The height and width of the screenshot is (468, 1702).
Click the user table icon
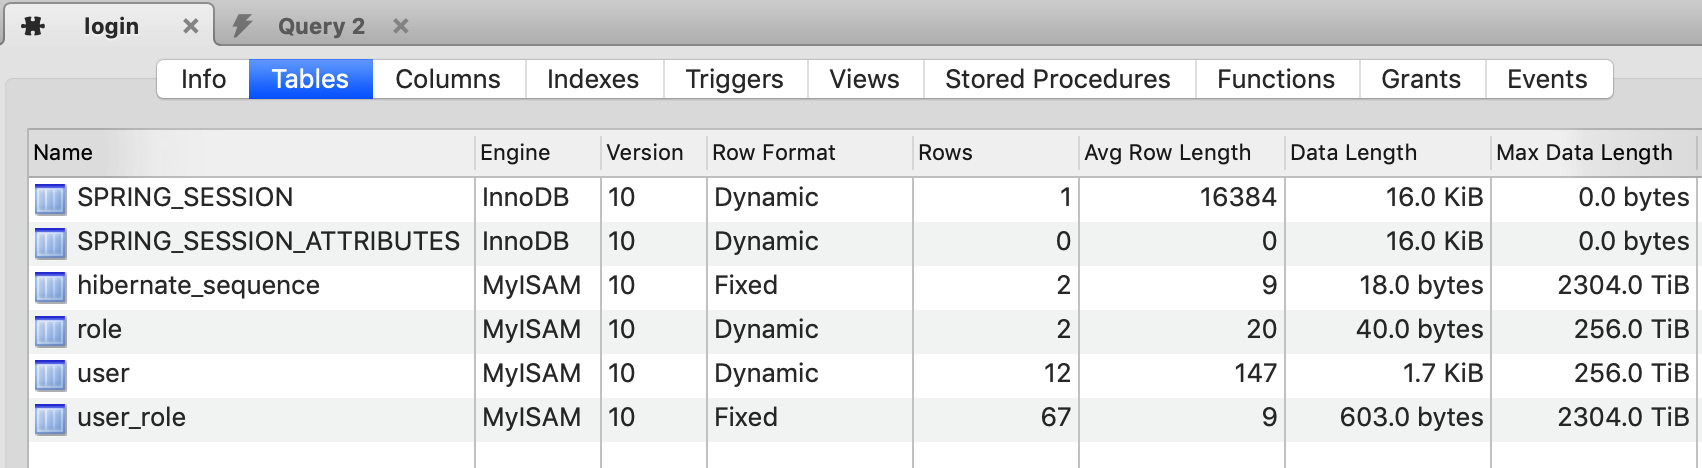tap(50, 375)
